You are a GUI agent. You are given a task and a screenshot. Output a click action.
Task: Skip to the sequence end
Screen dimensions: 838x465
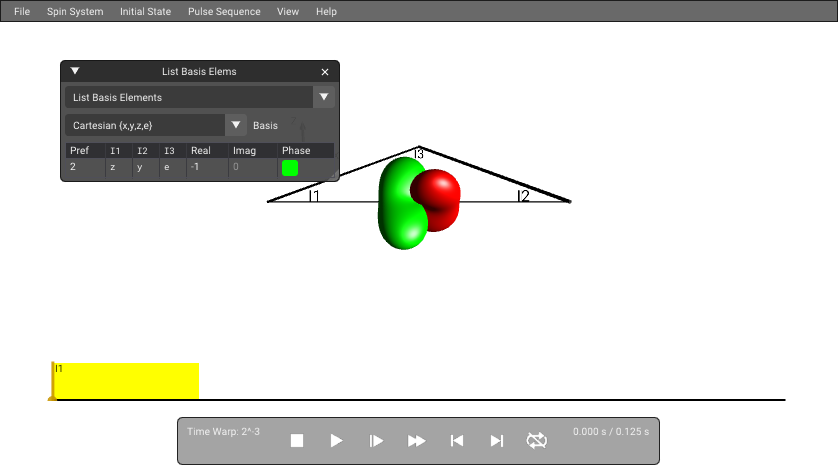click(x=496, y=440)
